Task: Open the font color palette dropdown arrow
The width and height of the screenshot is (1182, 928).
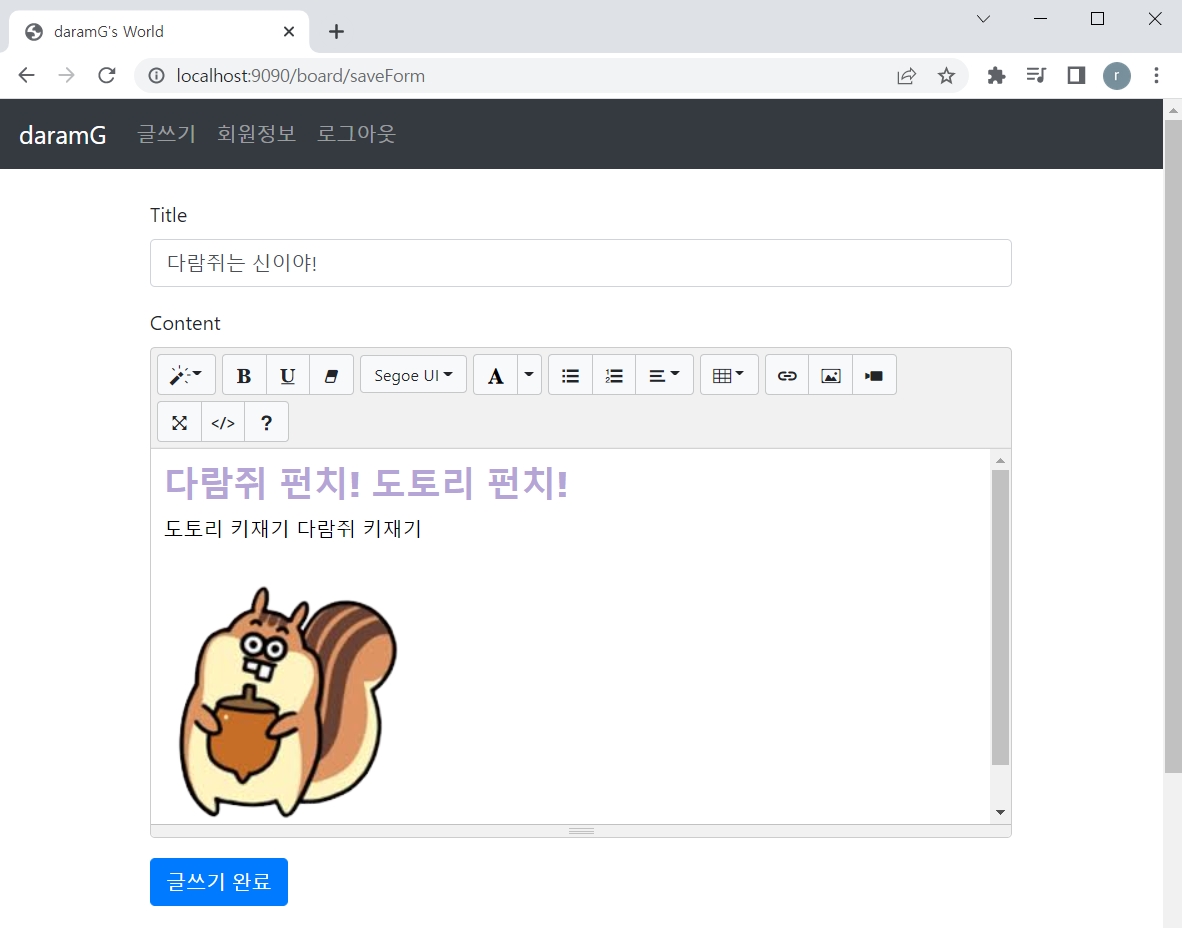Action: pyautogui.click(x=529, y=375)
